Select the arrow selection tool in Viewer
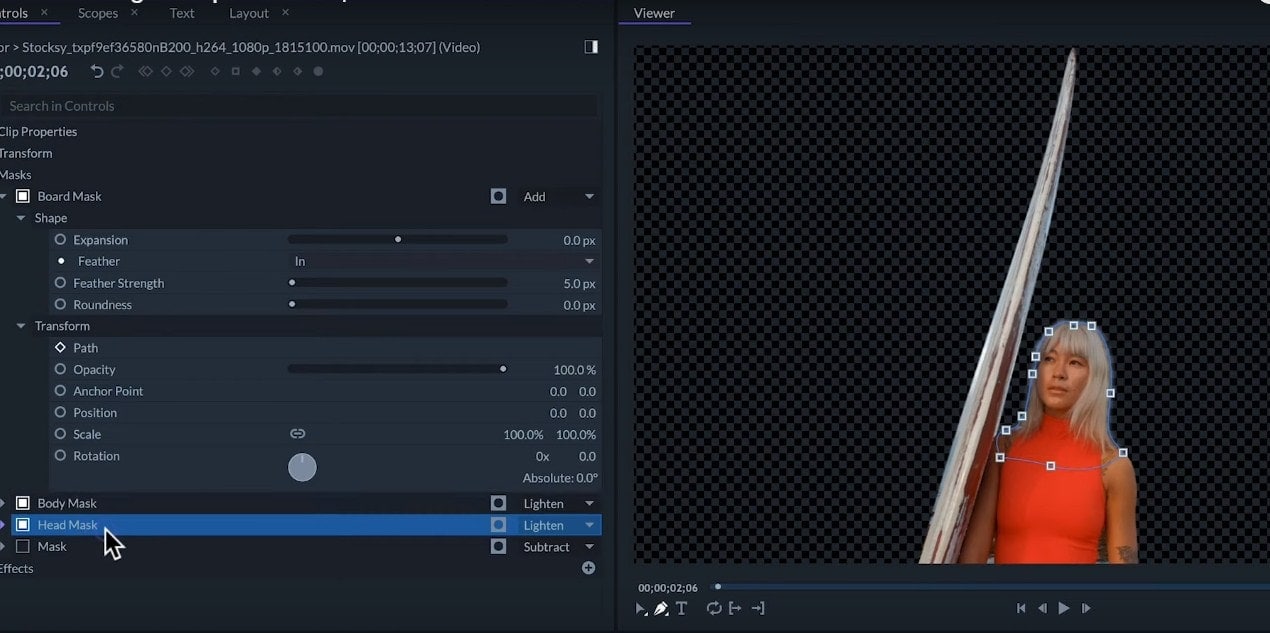The width and height of the screenshot is (1270, 633). (x=641, y=608)
